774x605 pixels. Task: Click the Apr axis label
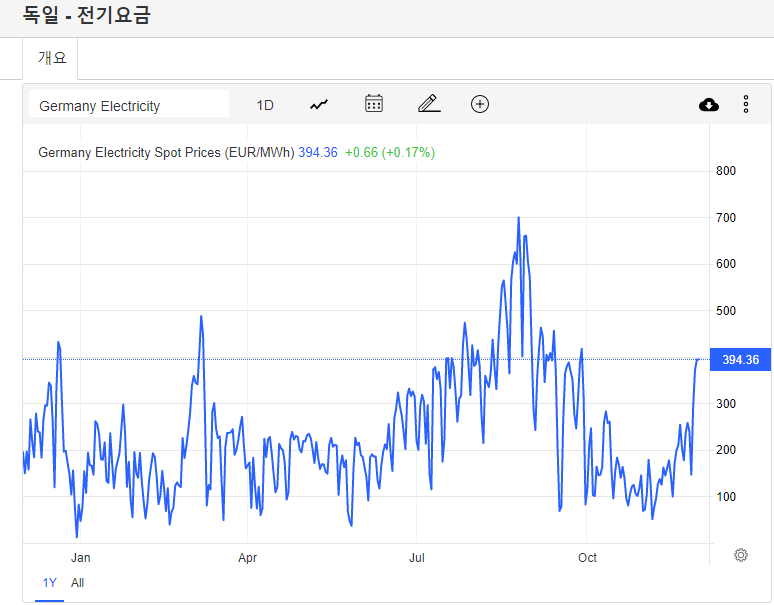tap(247, 558)
